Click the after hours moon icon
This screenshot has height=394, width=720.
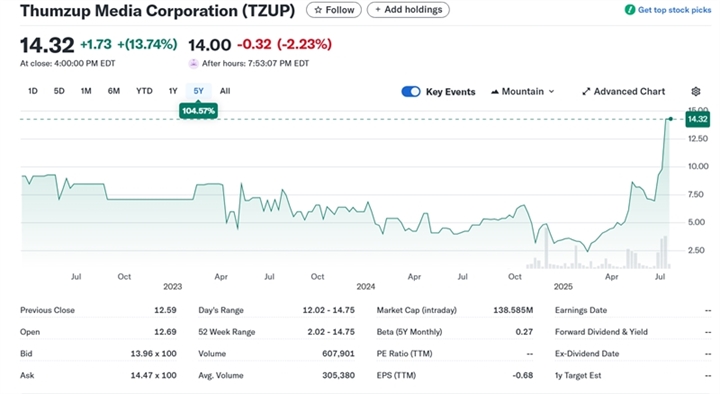[x=193, y=63]
